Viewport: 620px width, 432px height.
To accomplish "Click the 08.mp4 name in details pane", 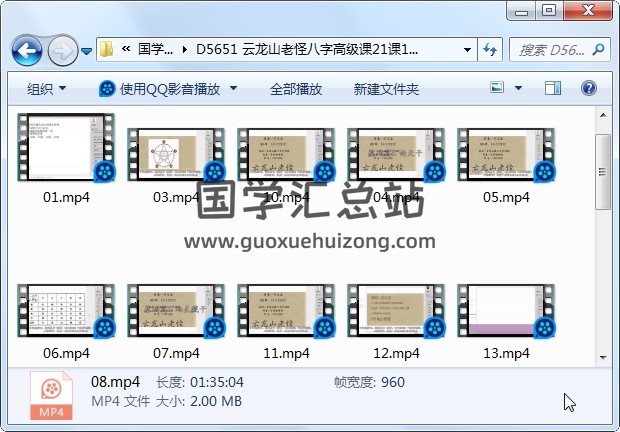I will point(115,382).
